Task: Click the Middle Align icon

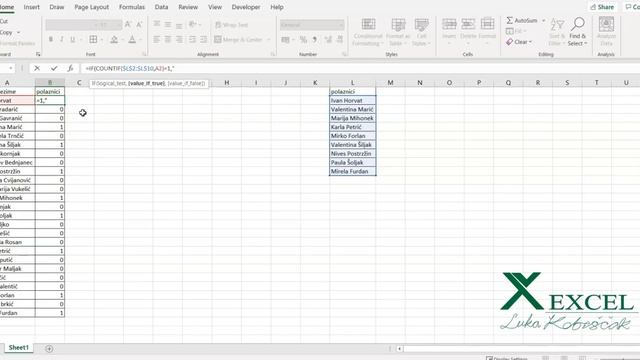Action: tap(168, 24)
